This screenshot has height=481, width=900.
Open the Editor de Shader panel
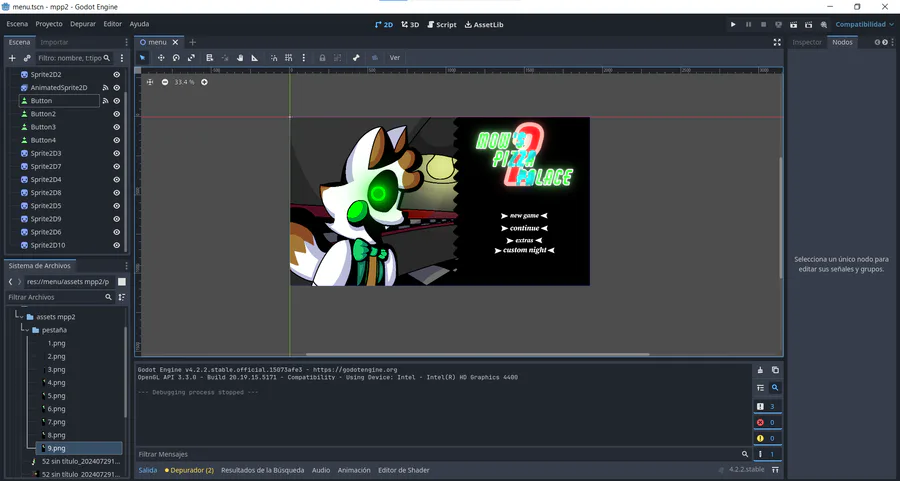(404, 470)
